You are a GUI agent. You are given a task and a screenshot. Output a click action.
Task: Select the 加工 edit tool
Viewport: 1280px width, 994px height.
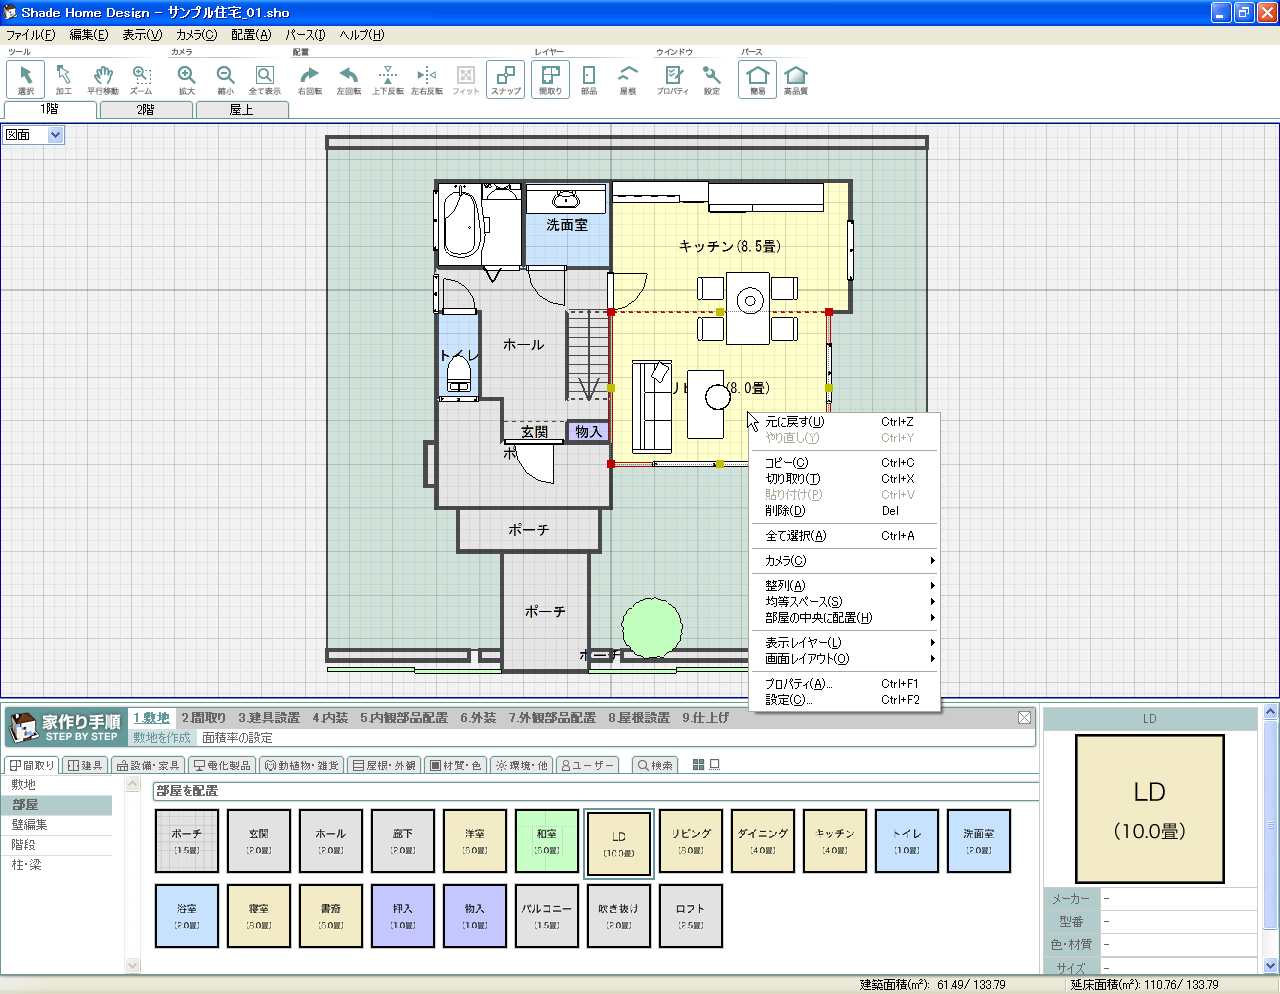(x=63, y=79)
